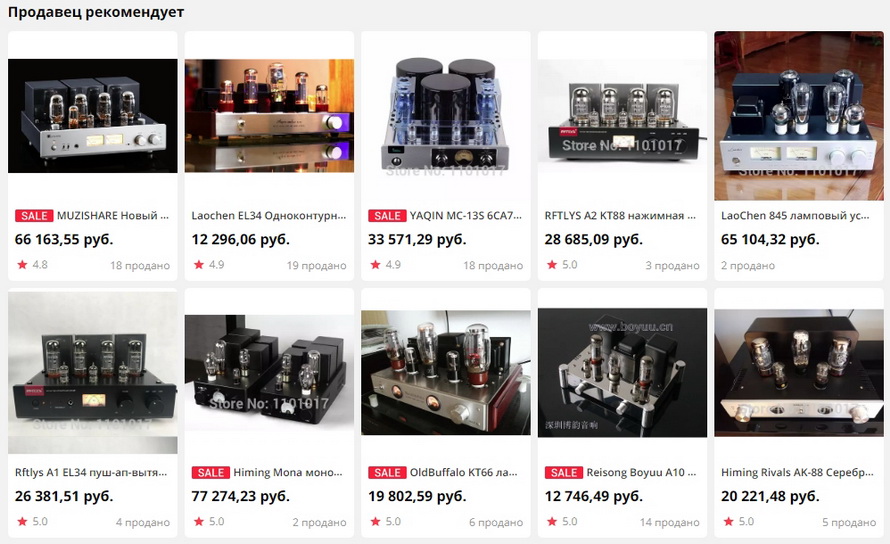Open Reisong Boyuu A10 amplifier image

[x=622, y=373]
